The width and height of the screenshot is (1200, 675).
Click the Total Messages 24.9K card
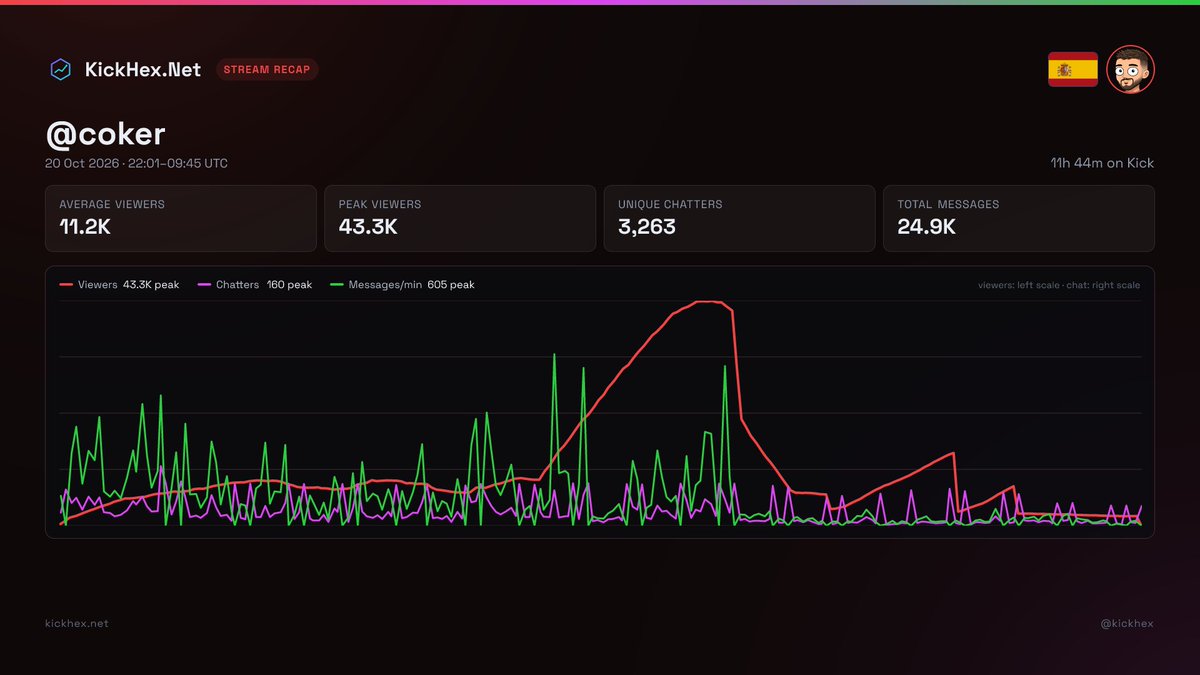coord(1019,218)
